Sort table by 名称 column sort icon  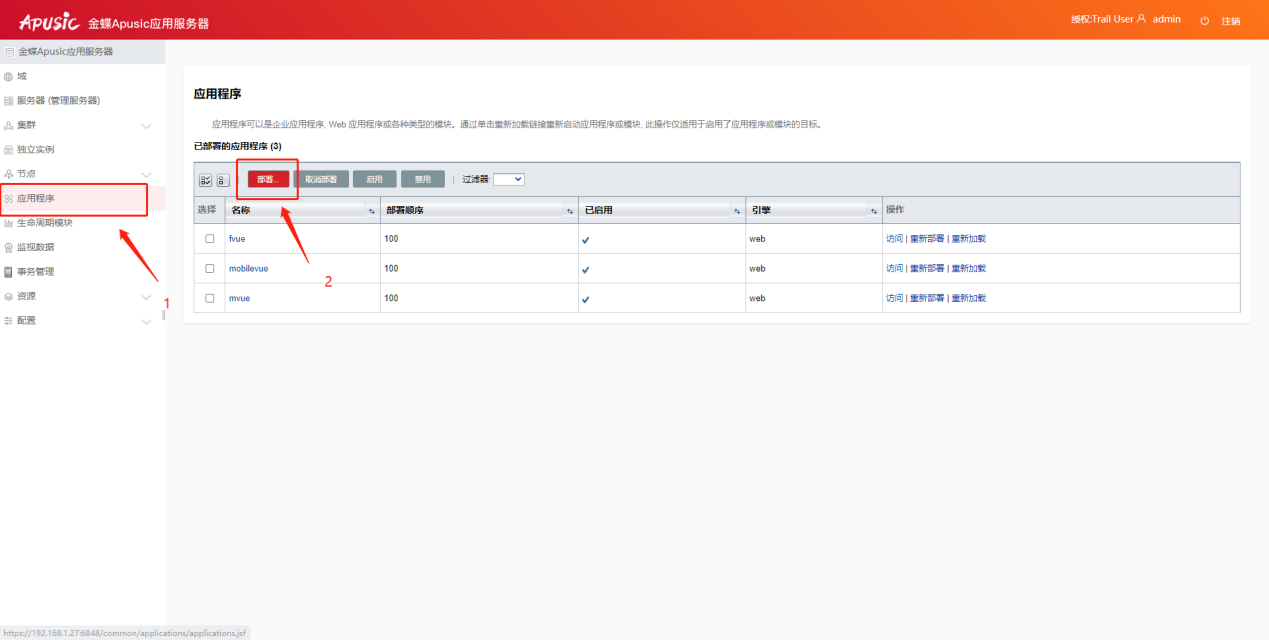pos(371,211)
